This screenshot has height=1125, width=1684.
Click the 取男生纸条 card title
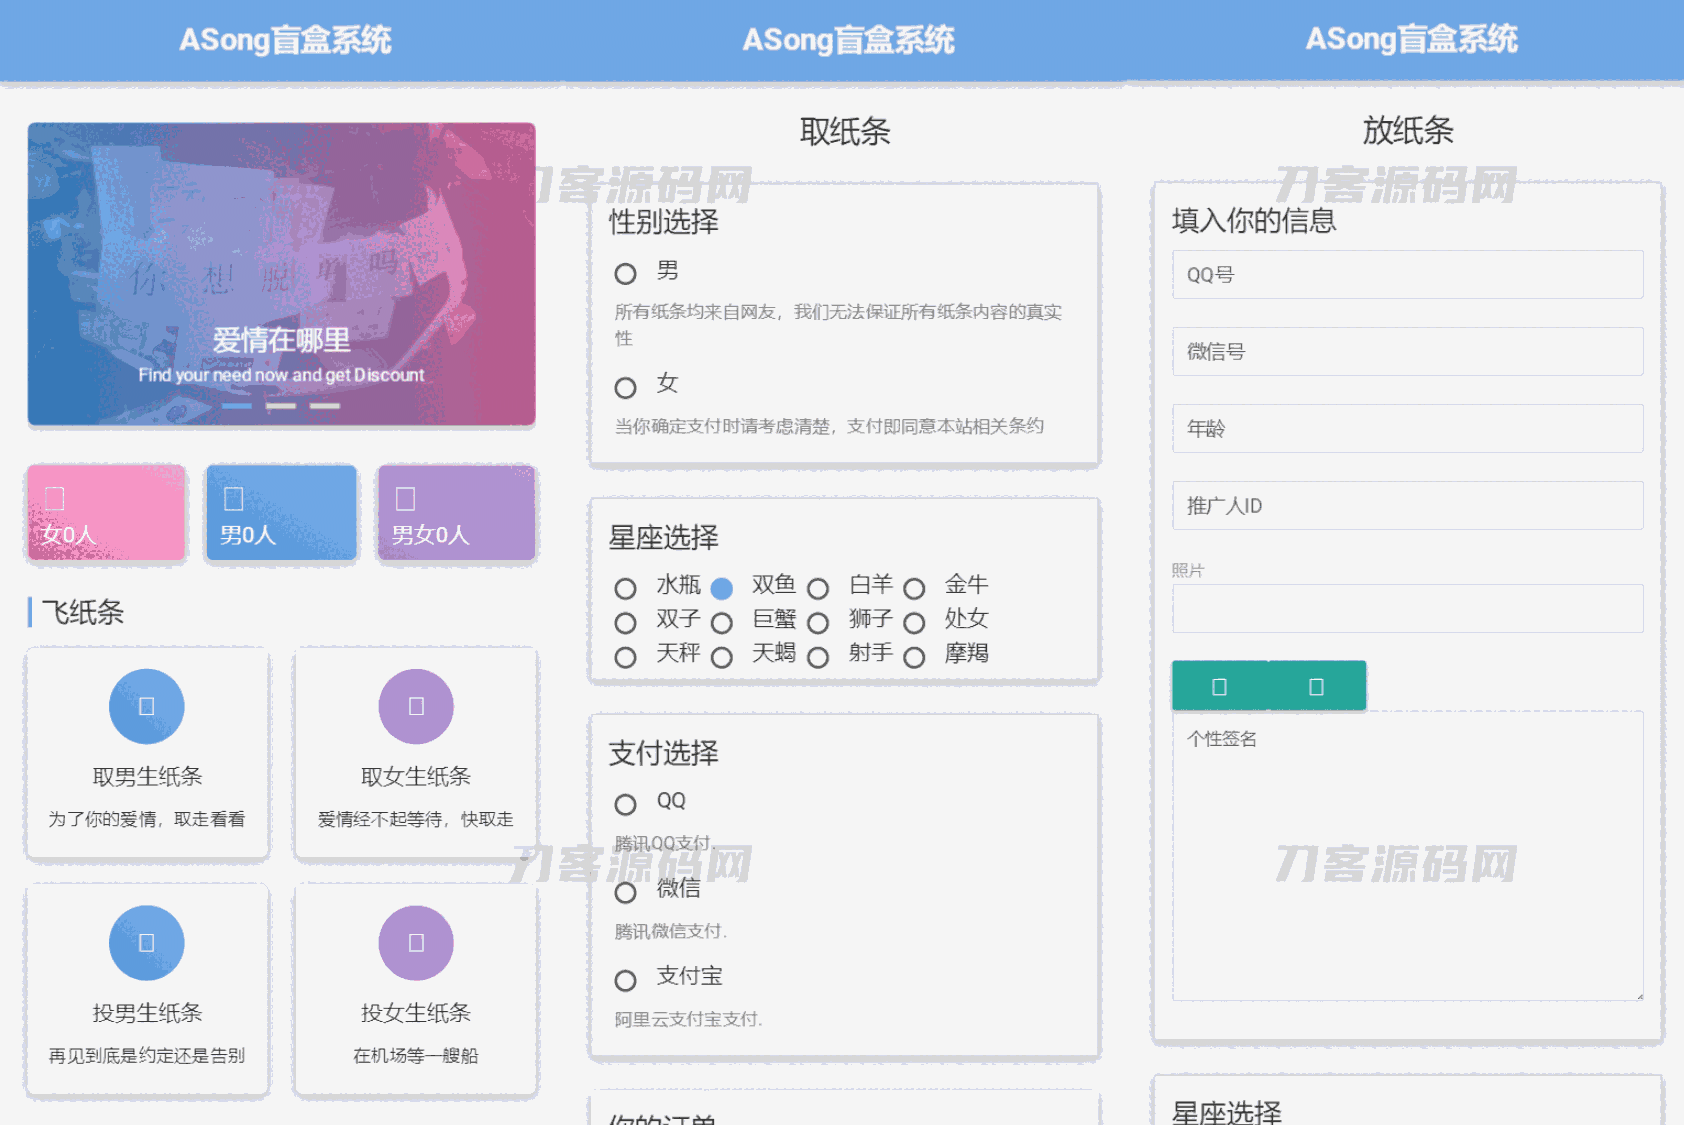(147, 777)
